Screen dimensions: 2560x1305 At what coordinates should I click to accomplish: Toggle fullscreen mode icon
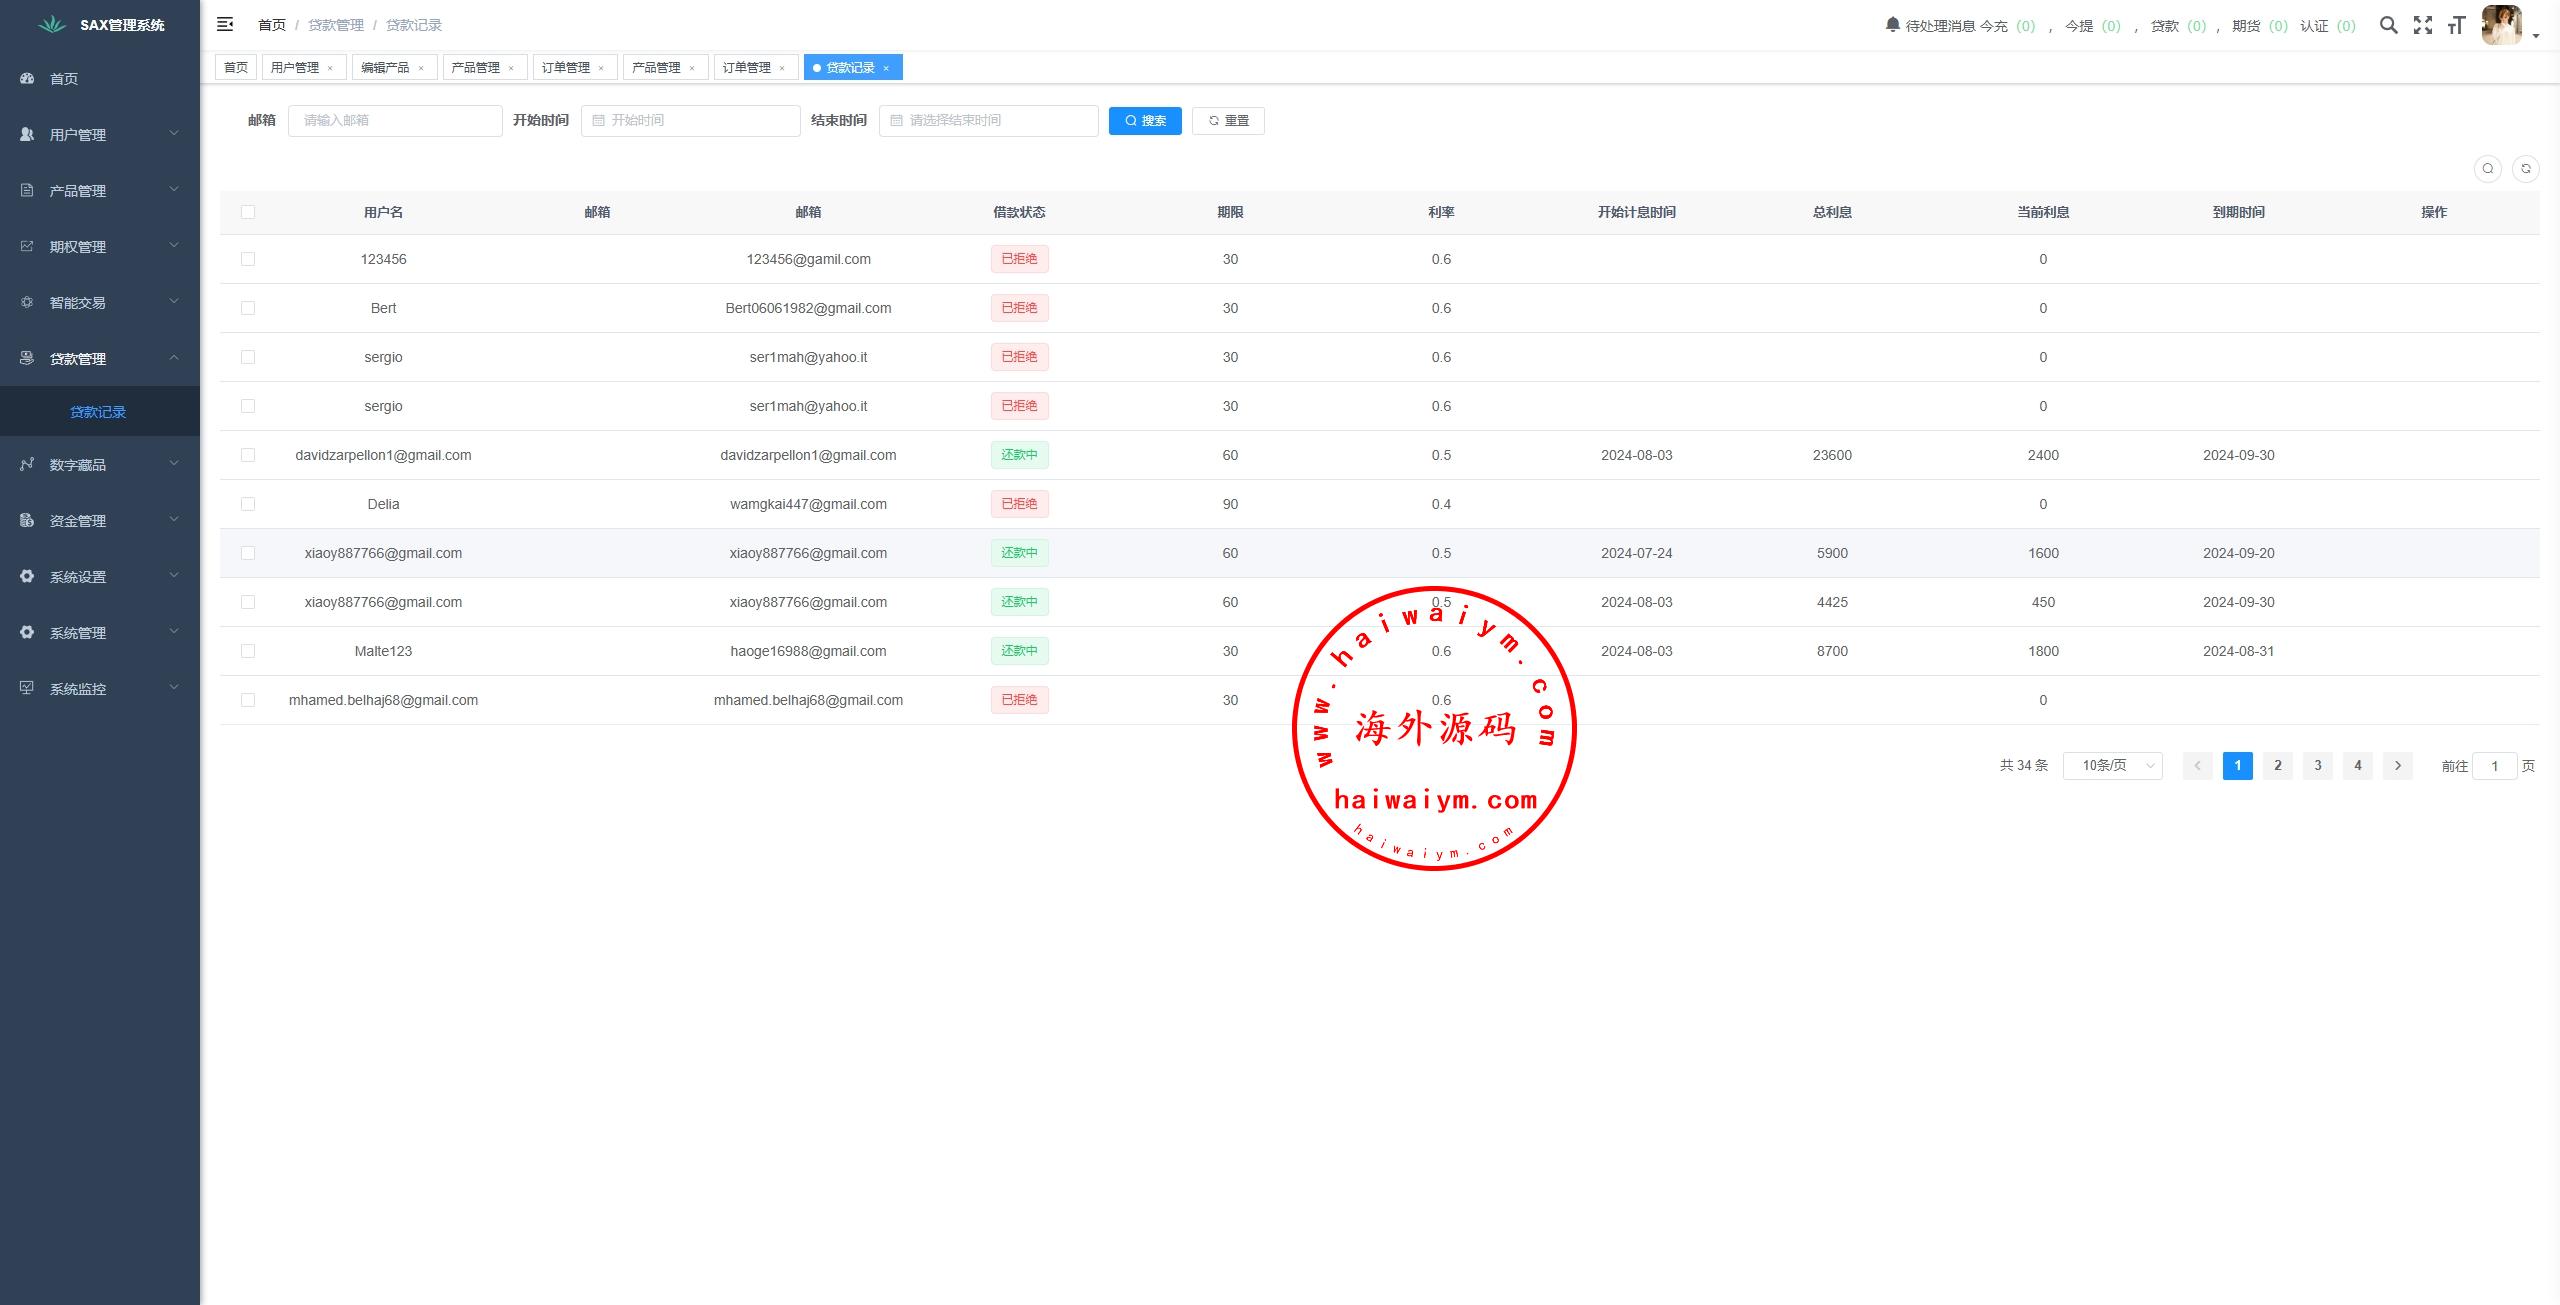pos(2422,25)
